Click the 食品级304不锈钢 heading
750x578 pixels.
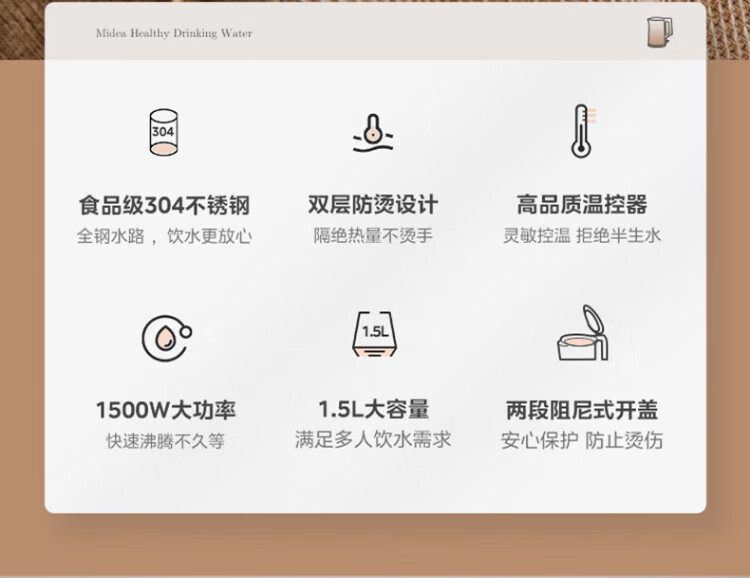click(164, 205)
